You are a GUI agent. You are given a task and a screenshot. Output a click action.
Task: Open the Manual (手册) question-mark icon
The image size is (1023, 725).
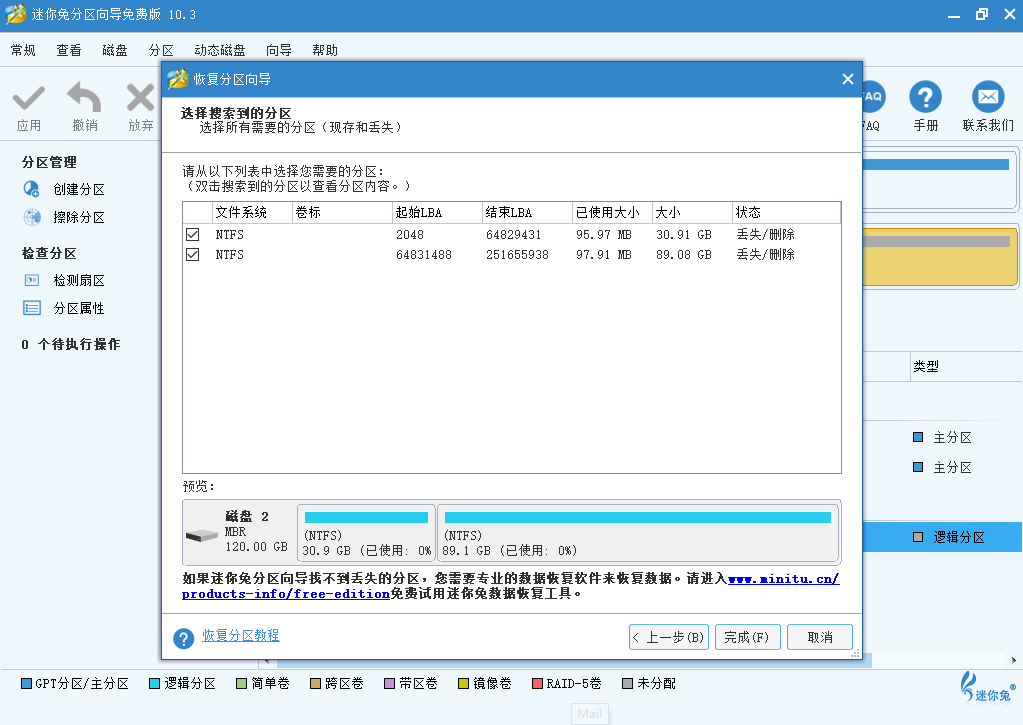tap(925, 97)
